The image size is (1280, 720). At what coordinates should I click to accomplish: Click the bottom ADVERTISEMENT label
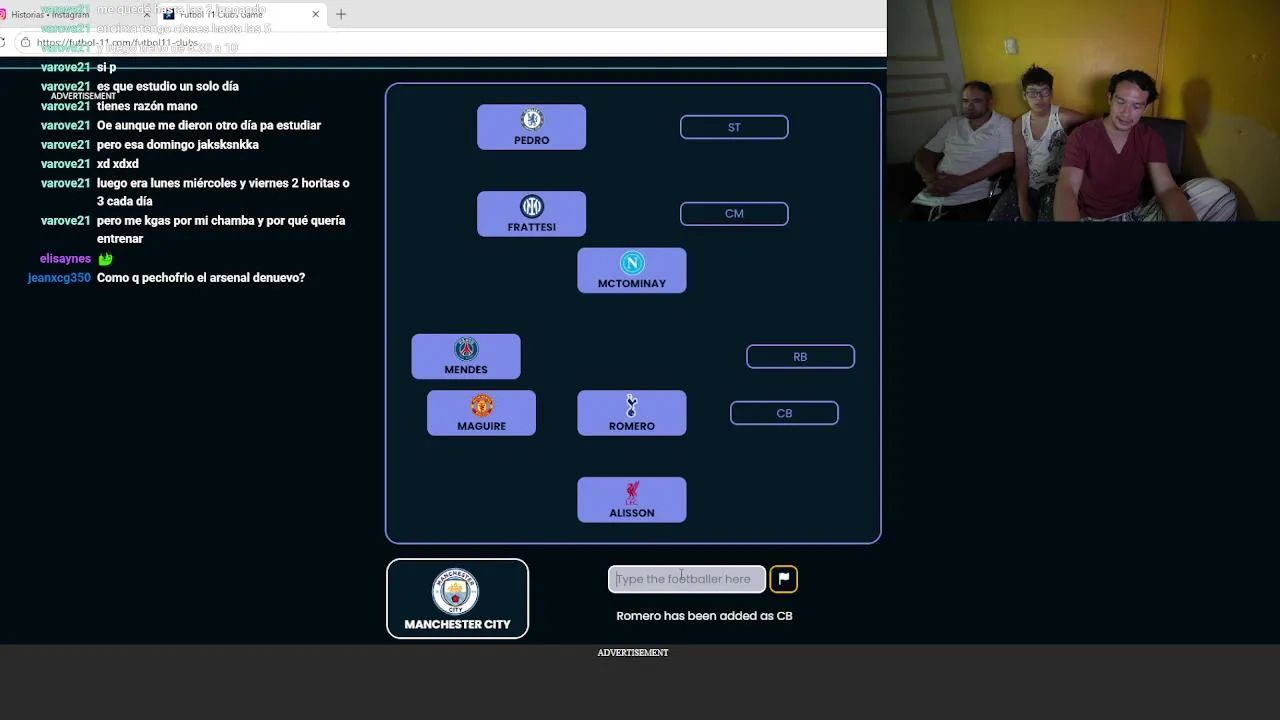[x=633, y=653]
